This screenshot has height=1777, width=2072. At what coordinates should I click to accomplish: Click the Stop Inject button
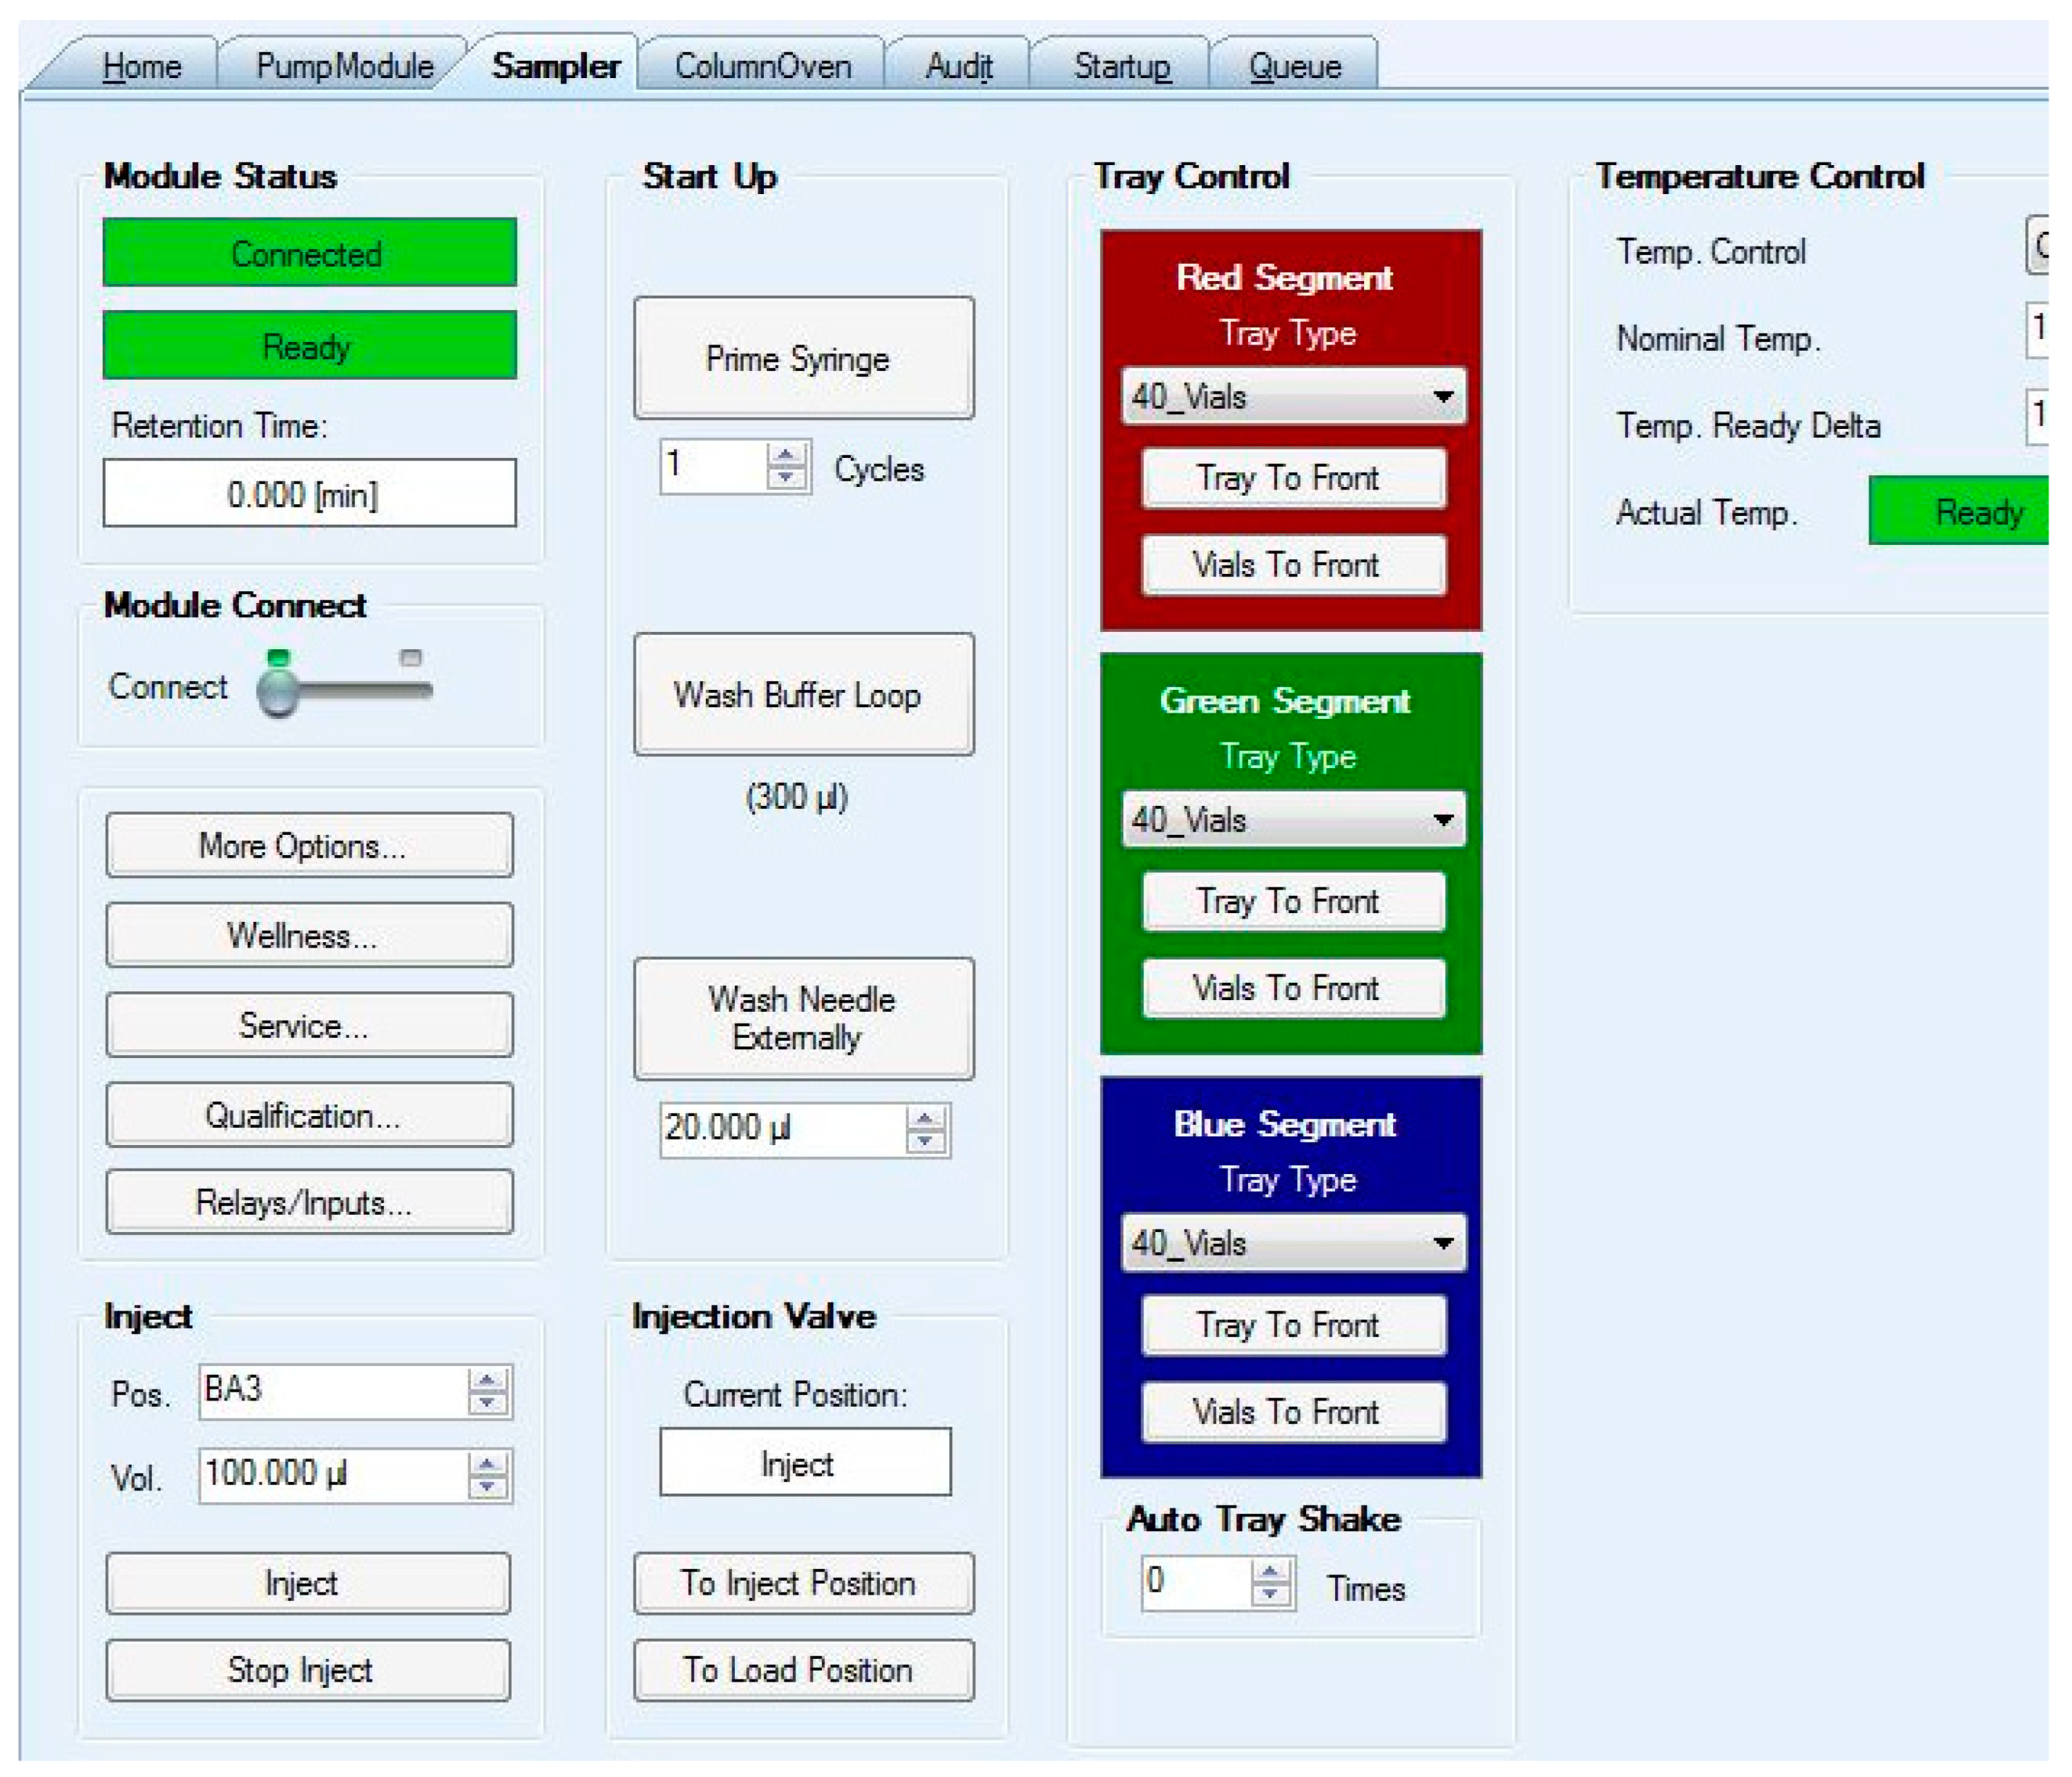click(308, 1669)
